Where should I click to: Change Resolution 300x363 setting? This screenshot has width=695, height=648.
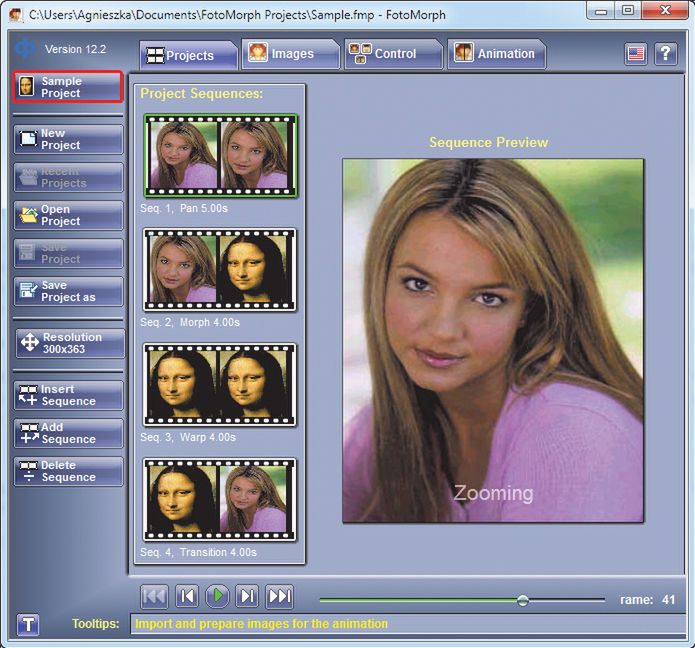tap(70, 344)
